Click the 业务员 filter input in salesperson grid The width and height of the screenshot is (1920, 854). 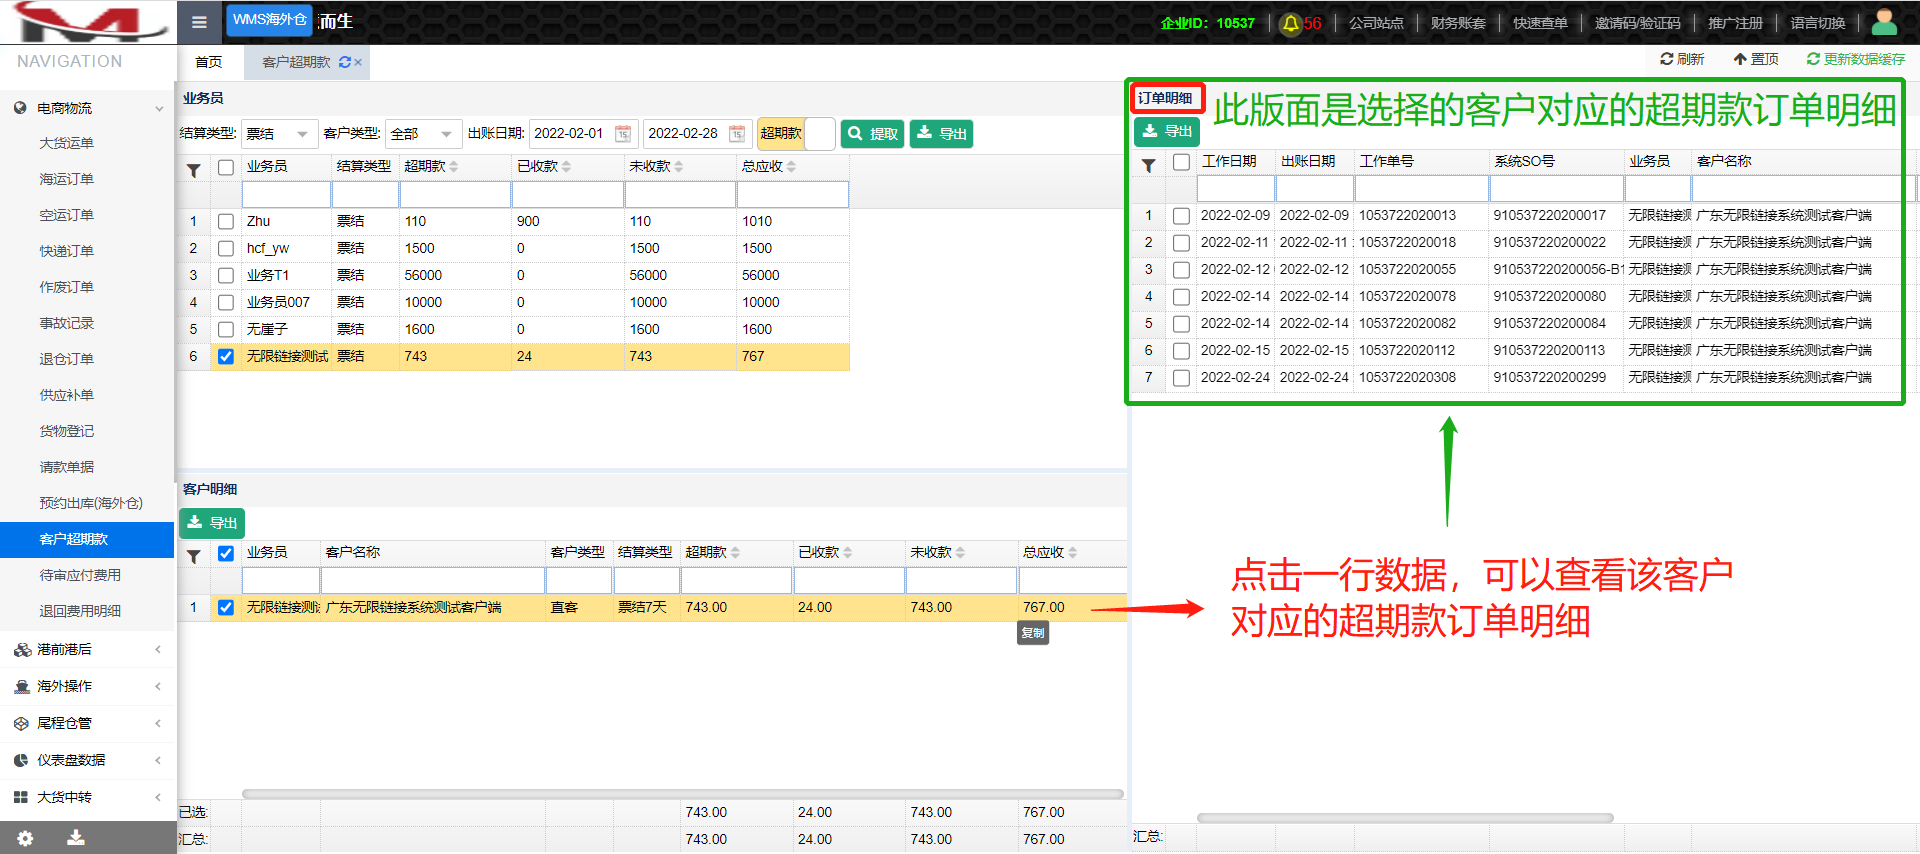pyautogui.click(x=286, y=195)
